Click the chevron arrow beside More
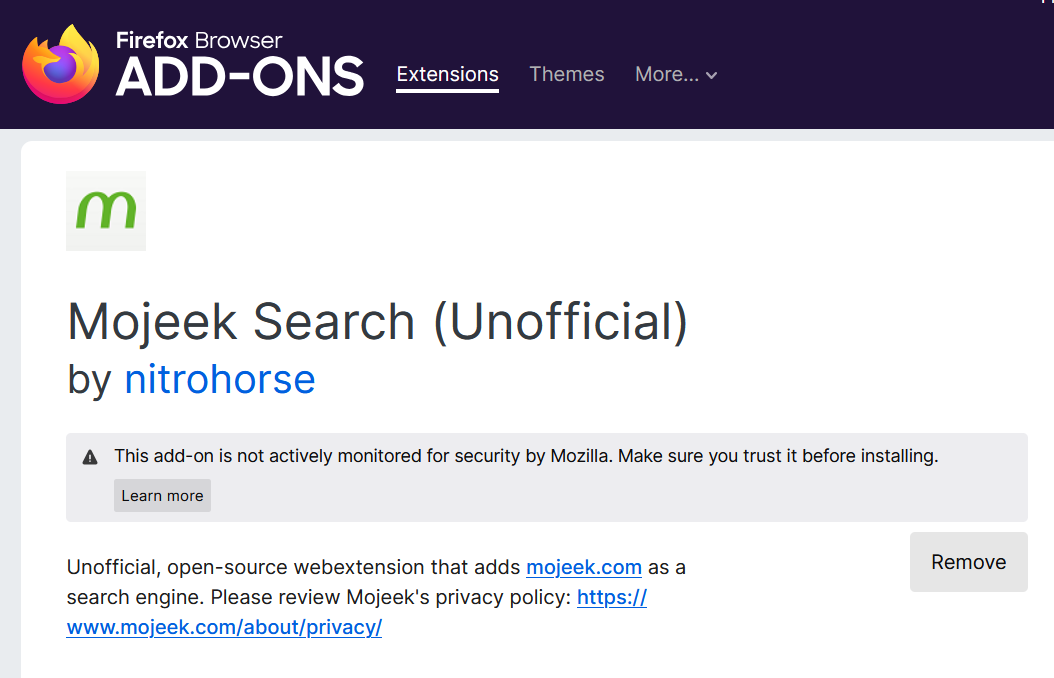 point(711,75)
